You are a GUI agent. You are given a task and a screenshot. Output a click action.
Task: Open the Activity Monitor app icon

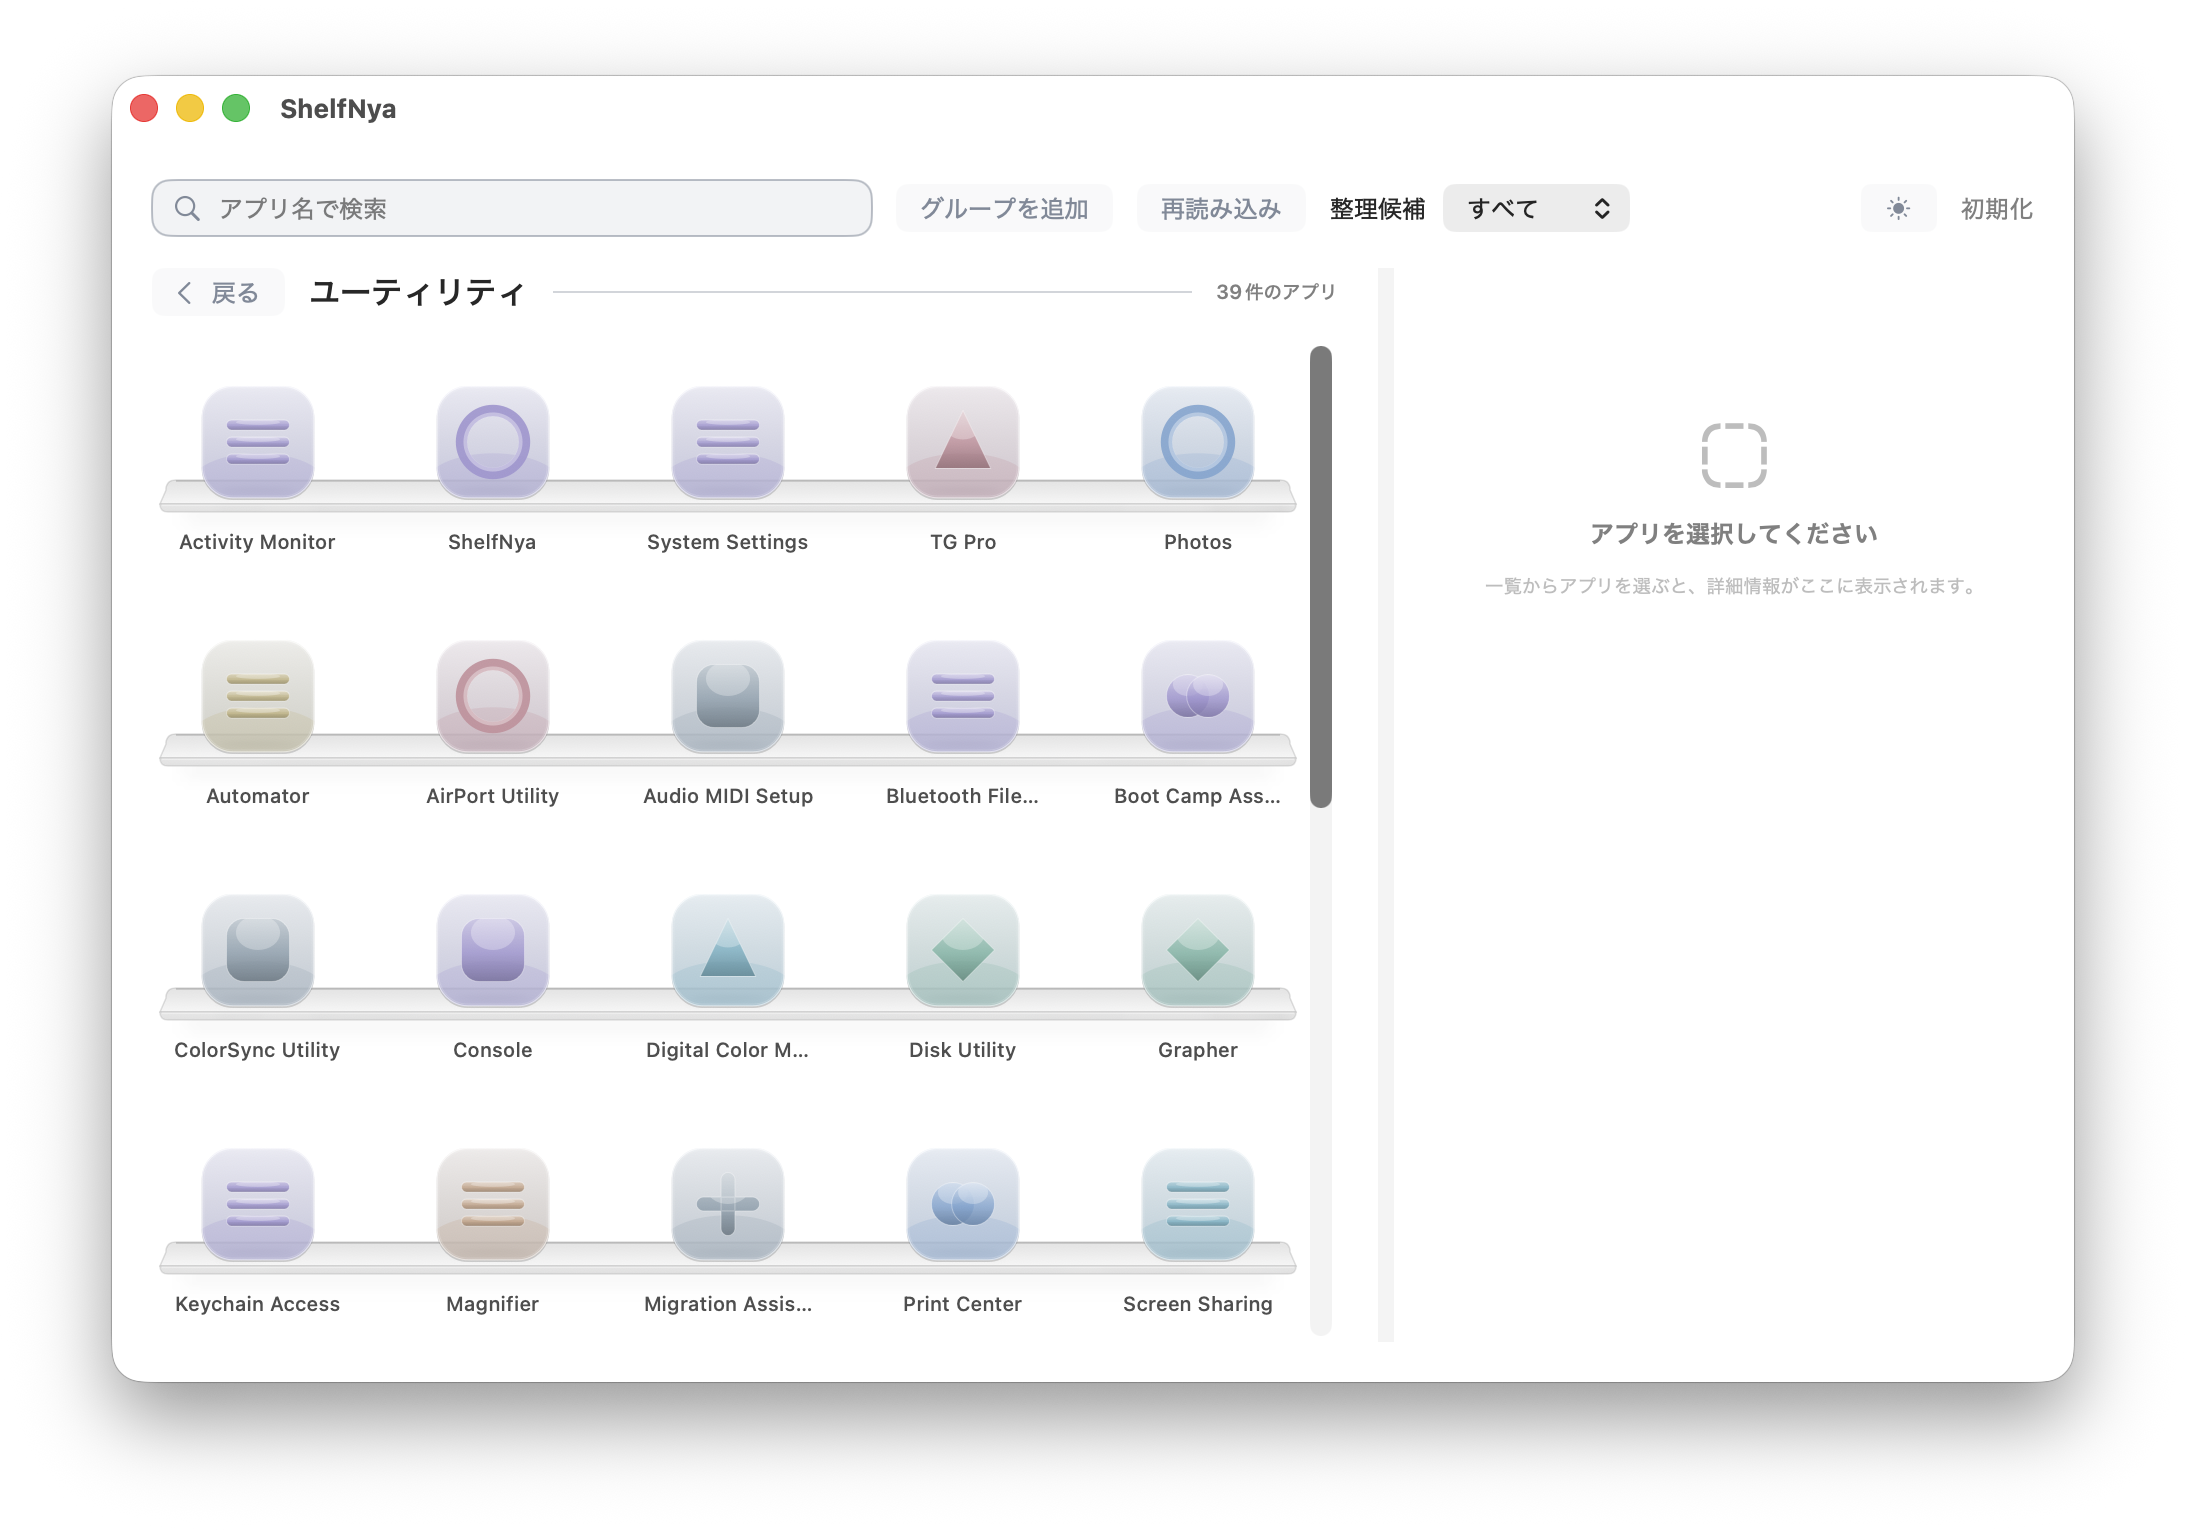257,442
